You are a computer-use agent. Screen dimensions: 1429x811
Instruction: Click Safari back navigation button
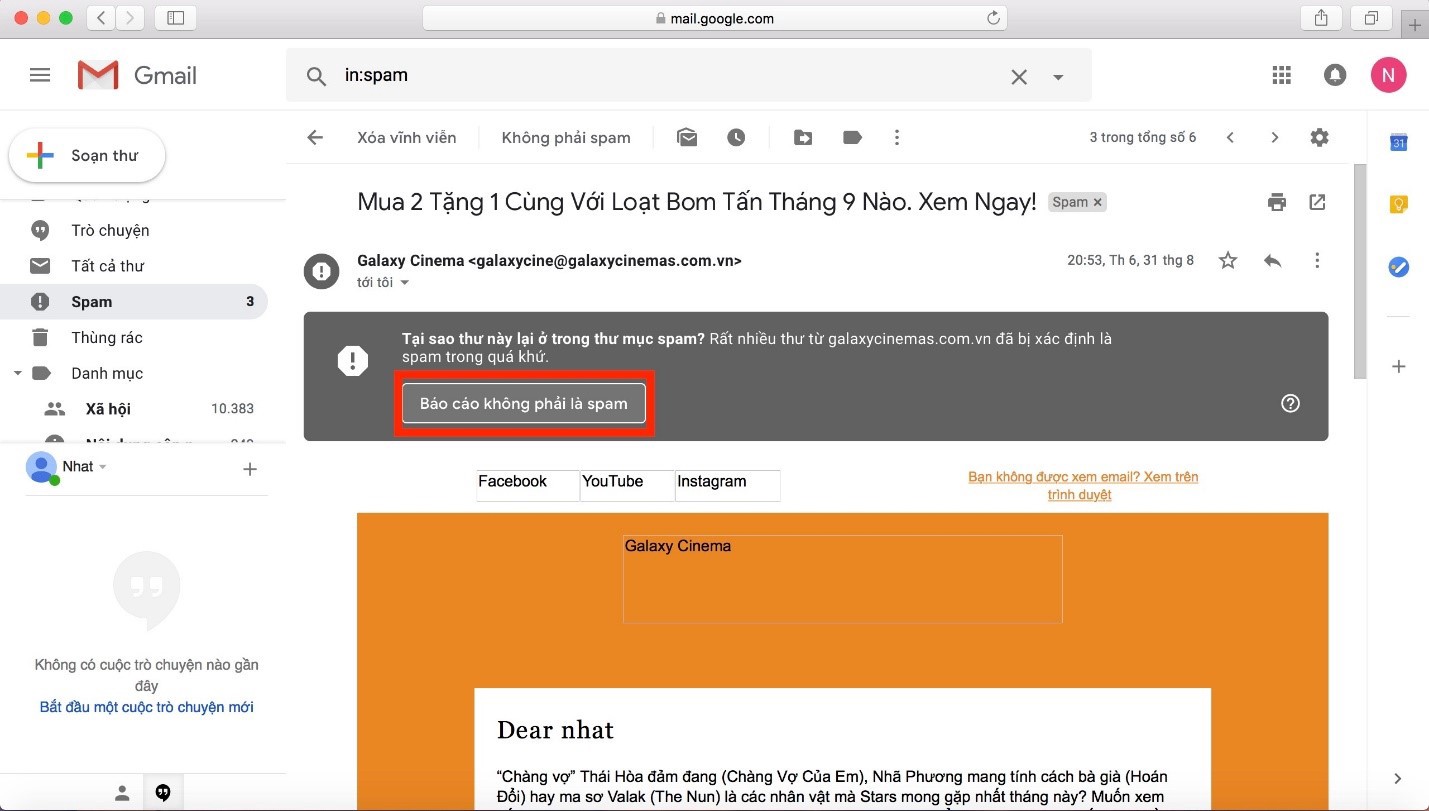[101, 18]
